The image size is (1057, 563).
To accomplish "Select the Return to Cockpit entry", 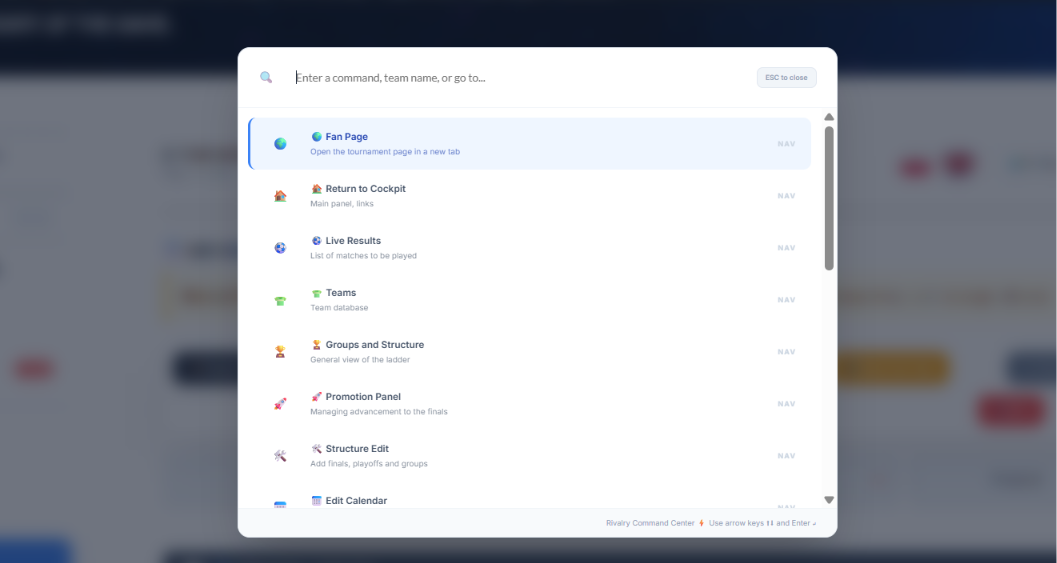I will [x=530, y=196].
